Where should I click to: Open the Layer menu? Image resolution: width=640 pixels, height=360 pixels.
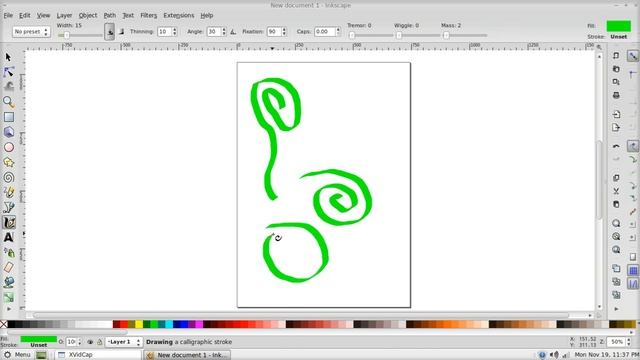click(x=64, y=16)
